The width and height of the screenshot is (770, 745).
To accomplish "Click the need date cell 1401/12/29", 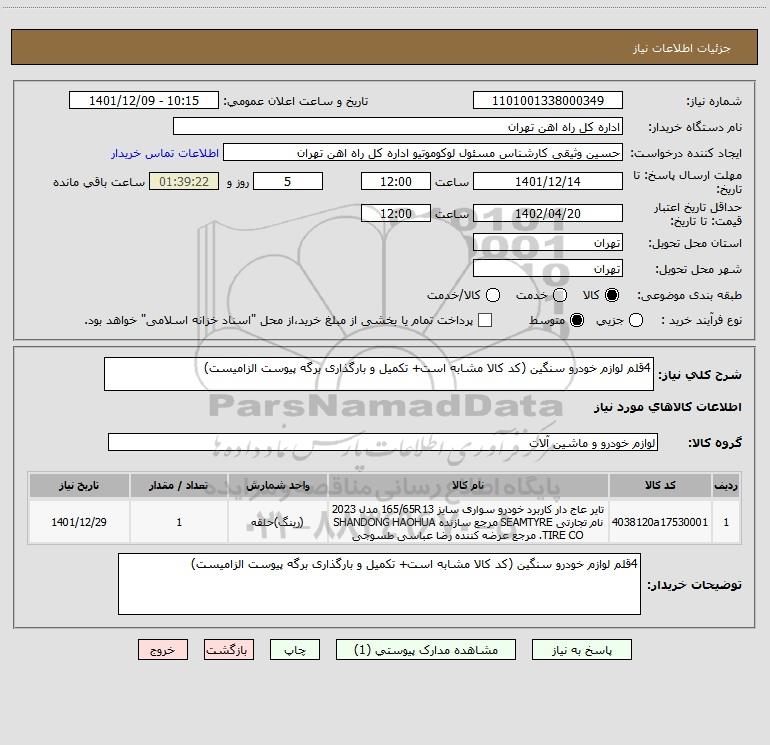I will point(79,522).
